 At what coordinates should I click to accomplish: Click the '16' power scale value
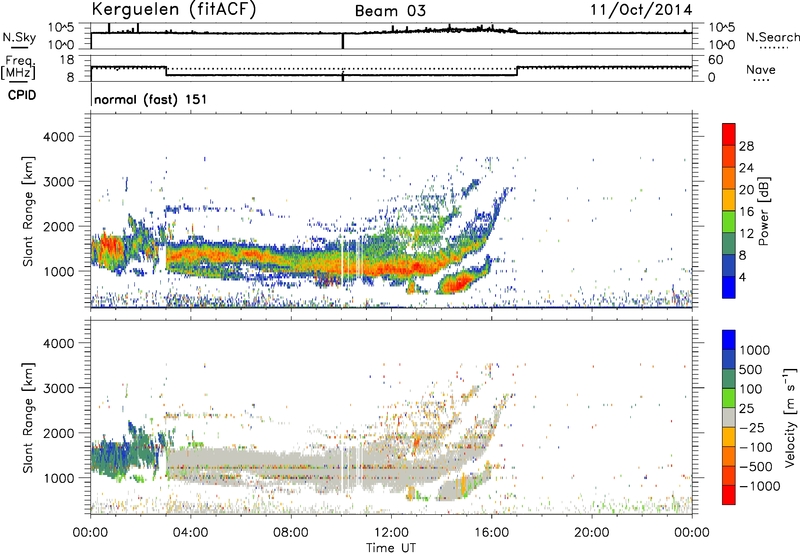(746, 212)
